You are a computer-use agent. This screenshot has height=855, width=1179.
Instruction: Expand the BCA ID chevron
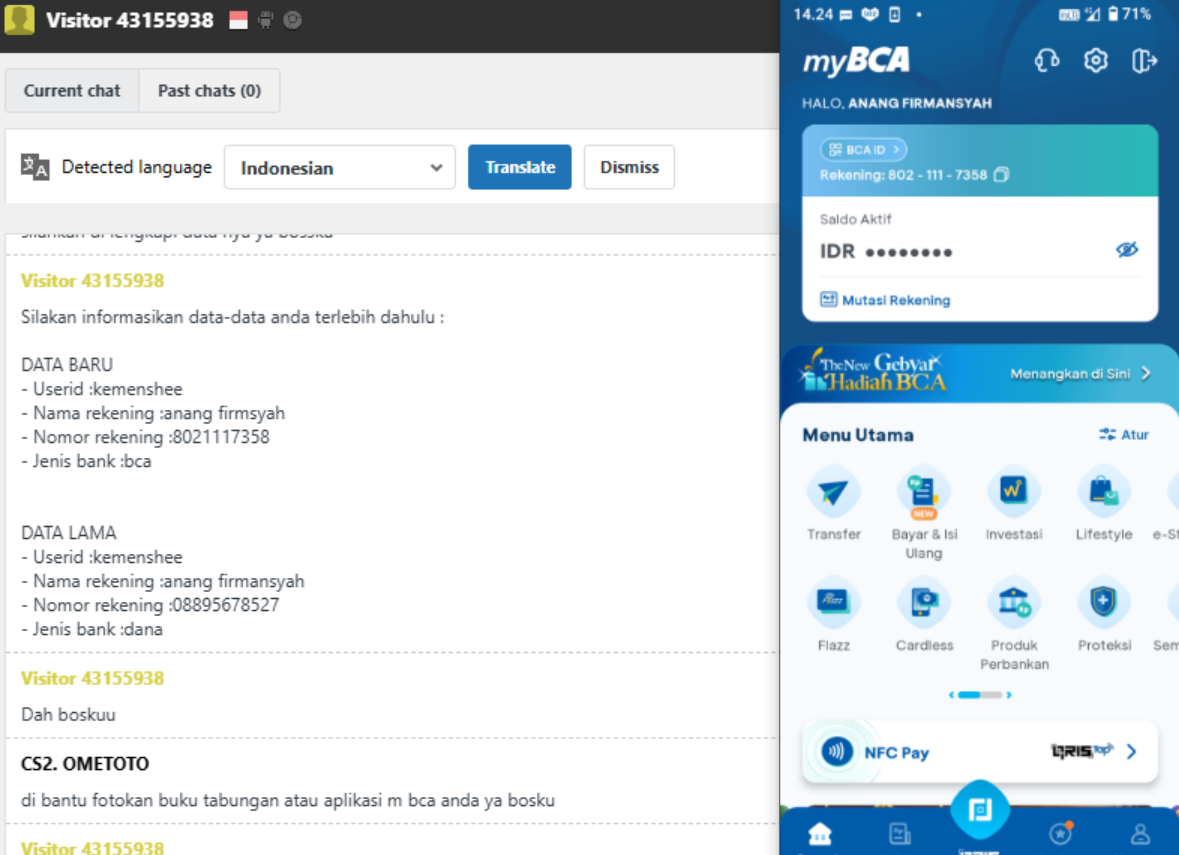(896, 150)
